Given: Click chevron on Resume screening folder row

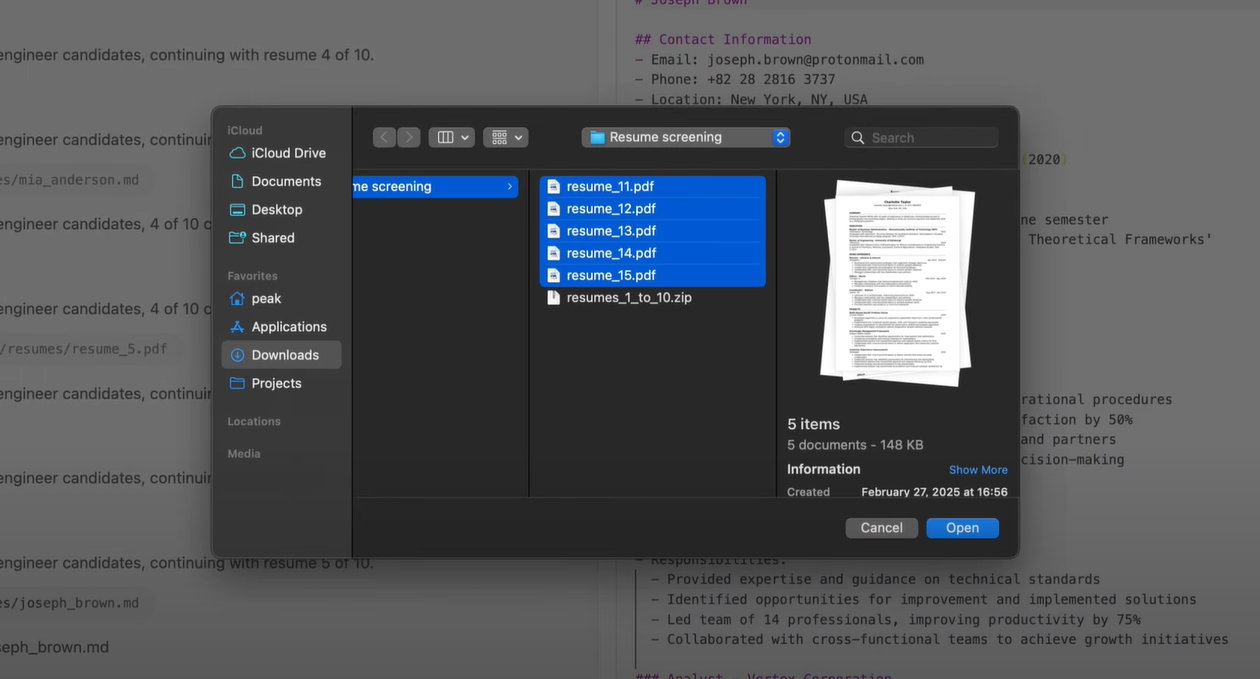Looking at the screenshot, I should (510, 187).
